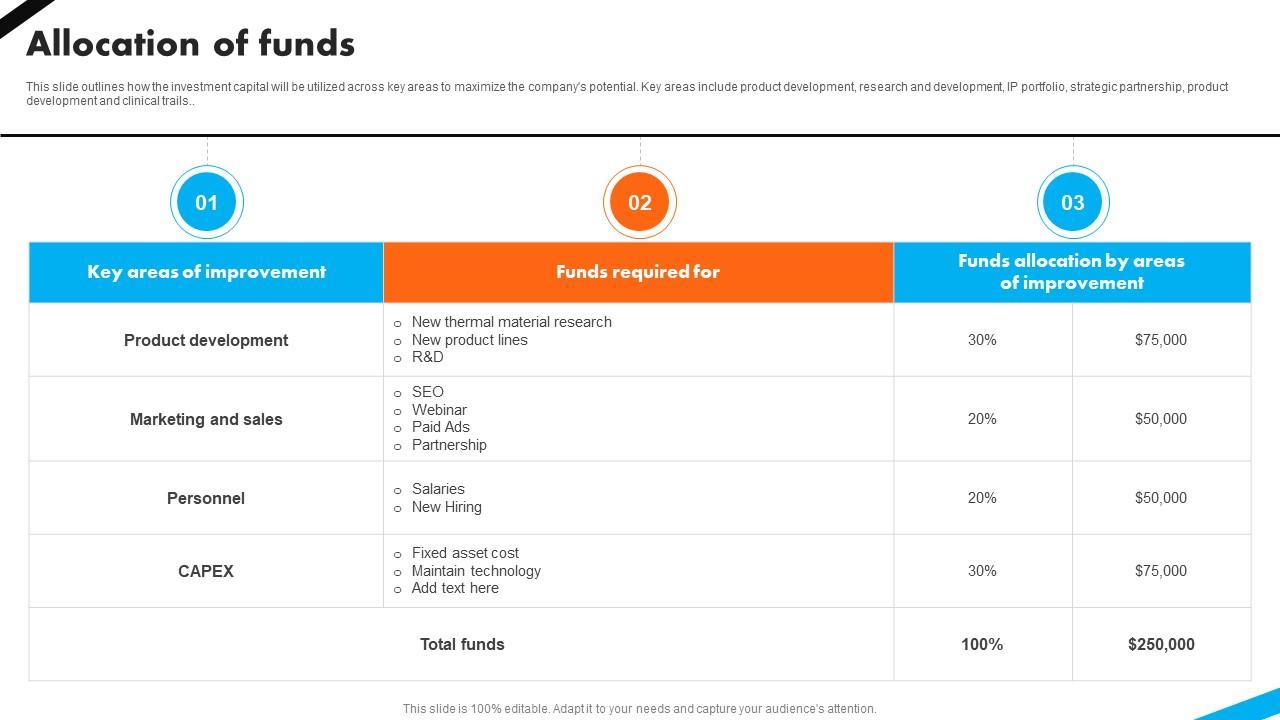Click the CAPEX row label
This screenshot has height=720, width=1280.
tap(206, 571)
